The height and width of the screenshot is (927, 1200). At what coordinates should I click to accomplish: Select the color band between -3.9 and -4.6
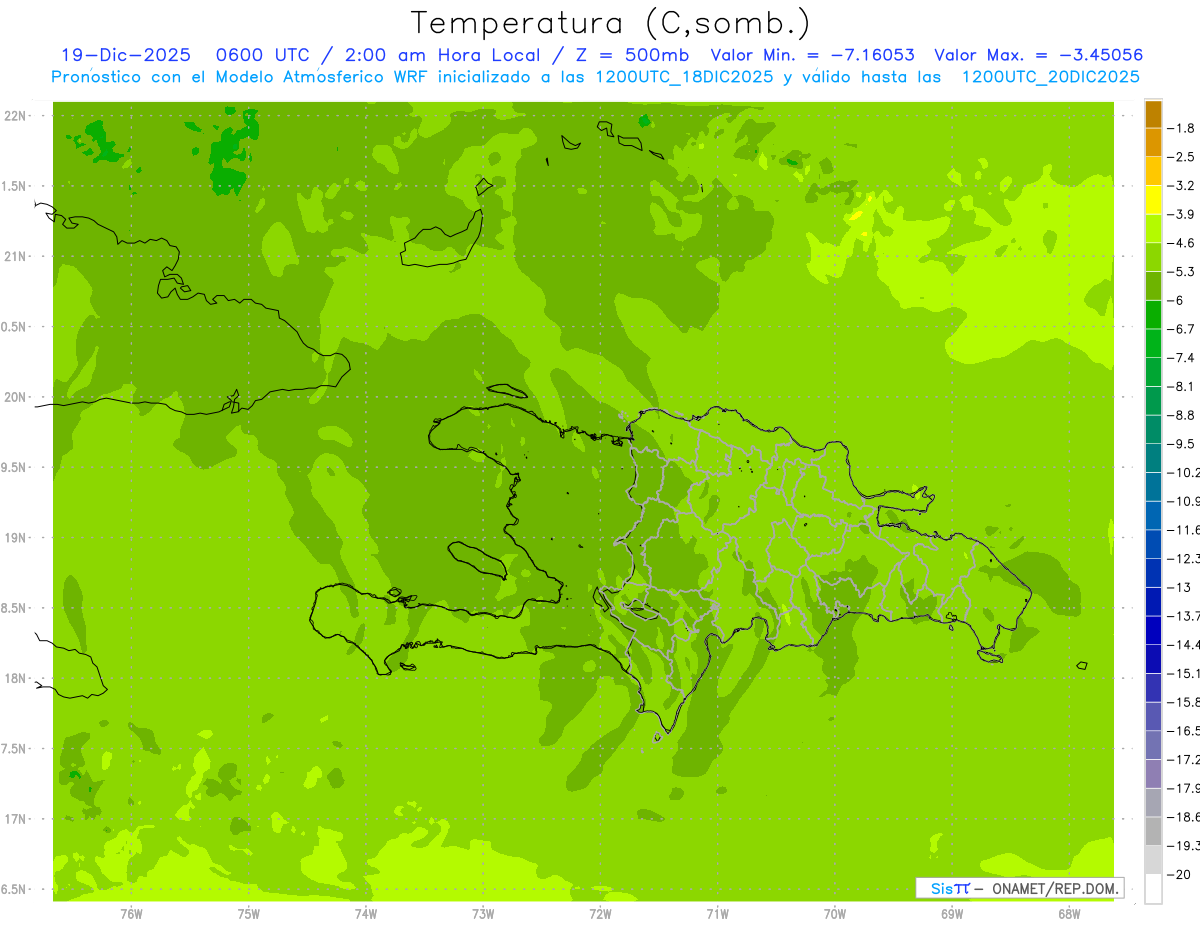click(x=1153, y=229)
